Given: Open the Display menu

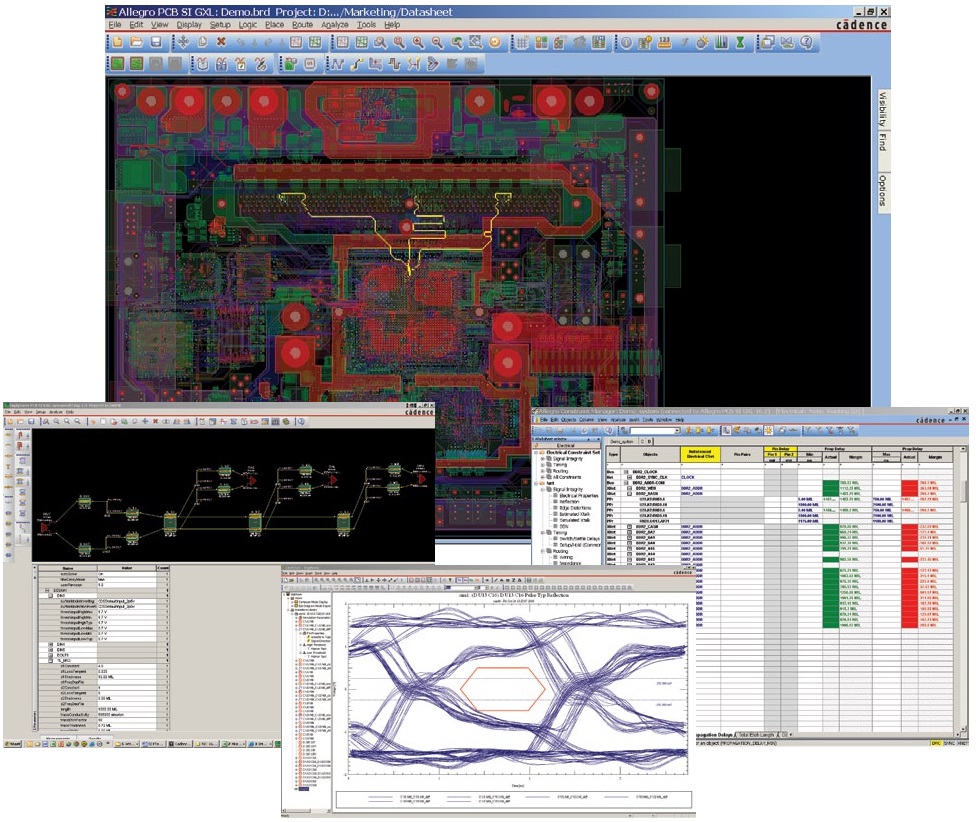Looking at the screenshot, I should tap(189, 24).
